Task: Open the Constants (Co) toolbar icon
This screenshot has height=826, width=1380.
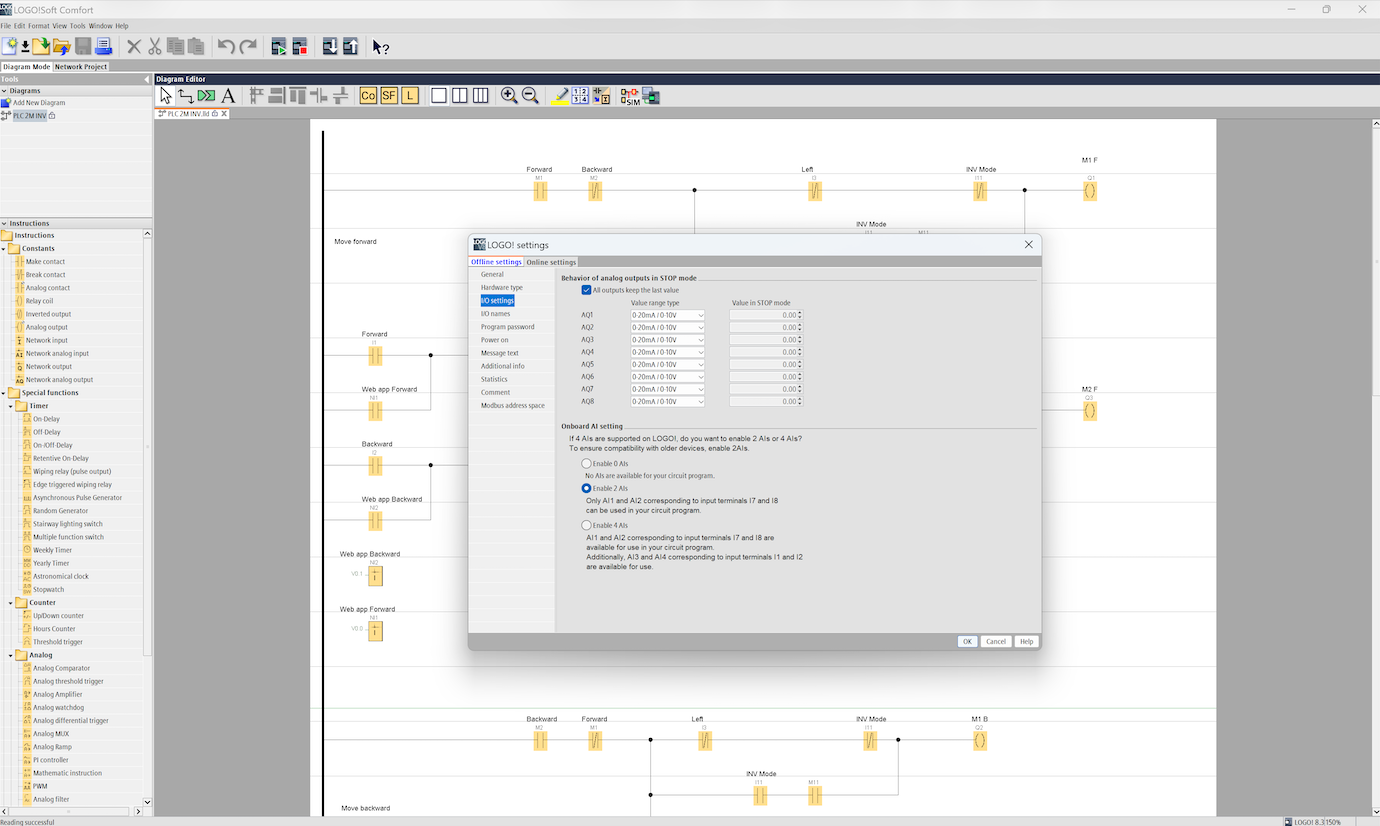Action: (368, 96)
